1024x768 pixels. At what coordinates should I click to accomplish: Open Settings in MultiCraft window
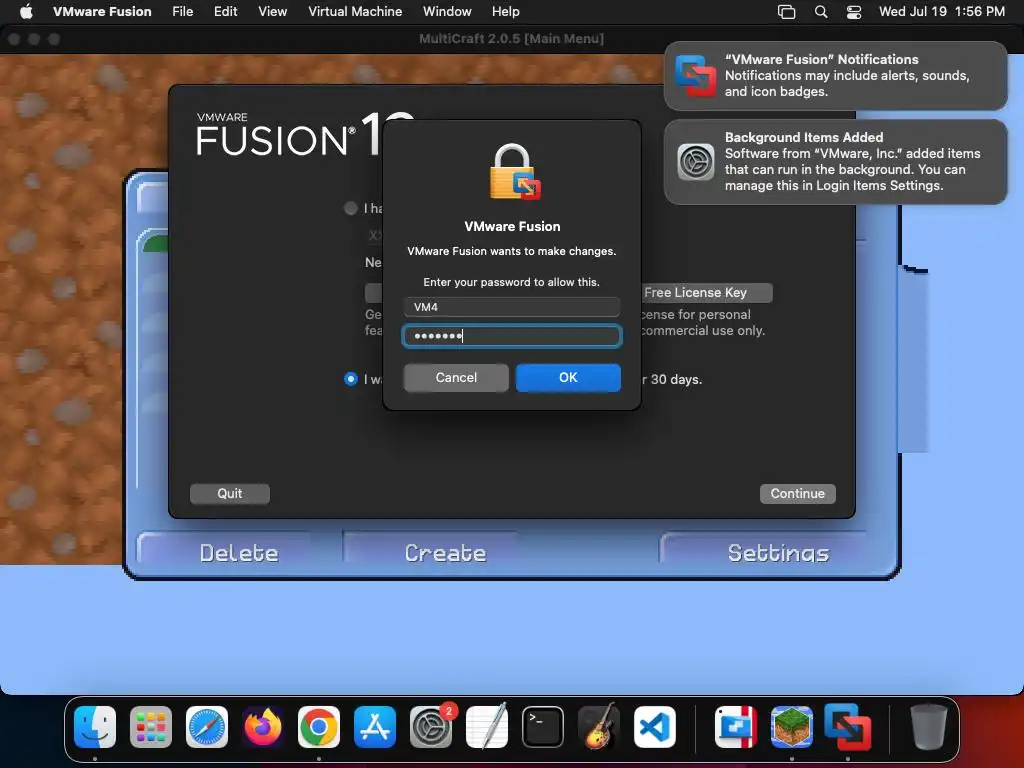(778, 553)
